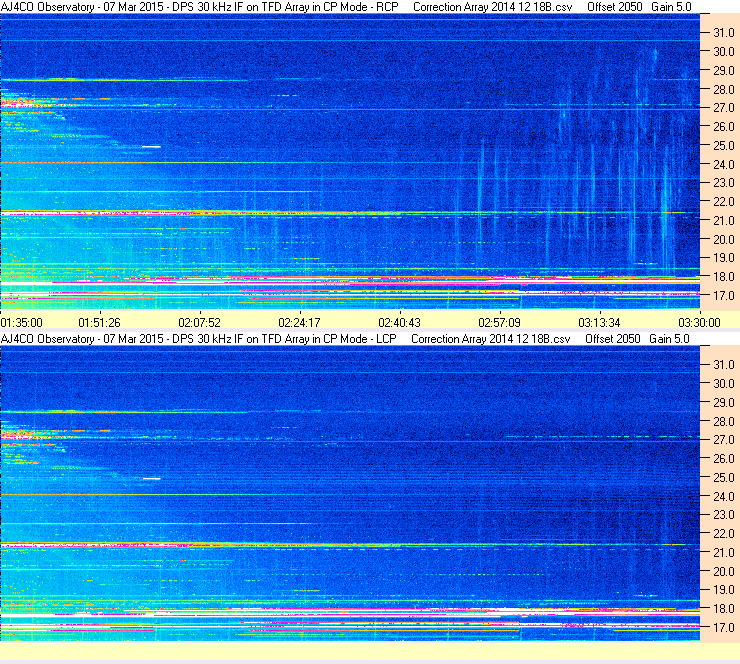Click the 26.0 frequency label on RCP axis
This screenshot has width=740, height=664.
[x=724, y=127]
